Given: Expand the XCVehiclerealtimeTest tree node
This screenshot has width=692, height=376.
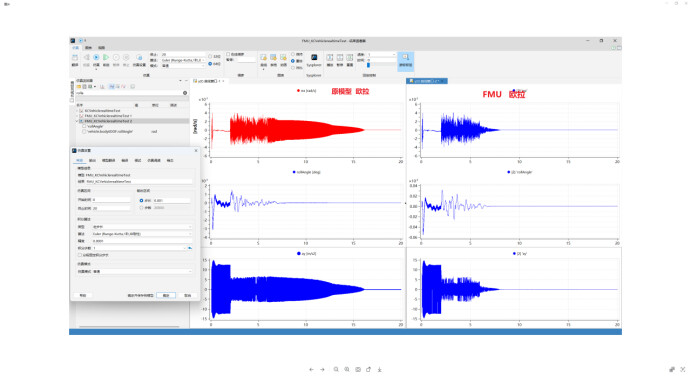Looking at the screenshot, I should coord(77,111).
